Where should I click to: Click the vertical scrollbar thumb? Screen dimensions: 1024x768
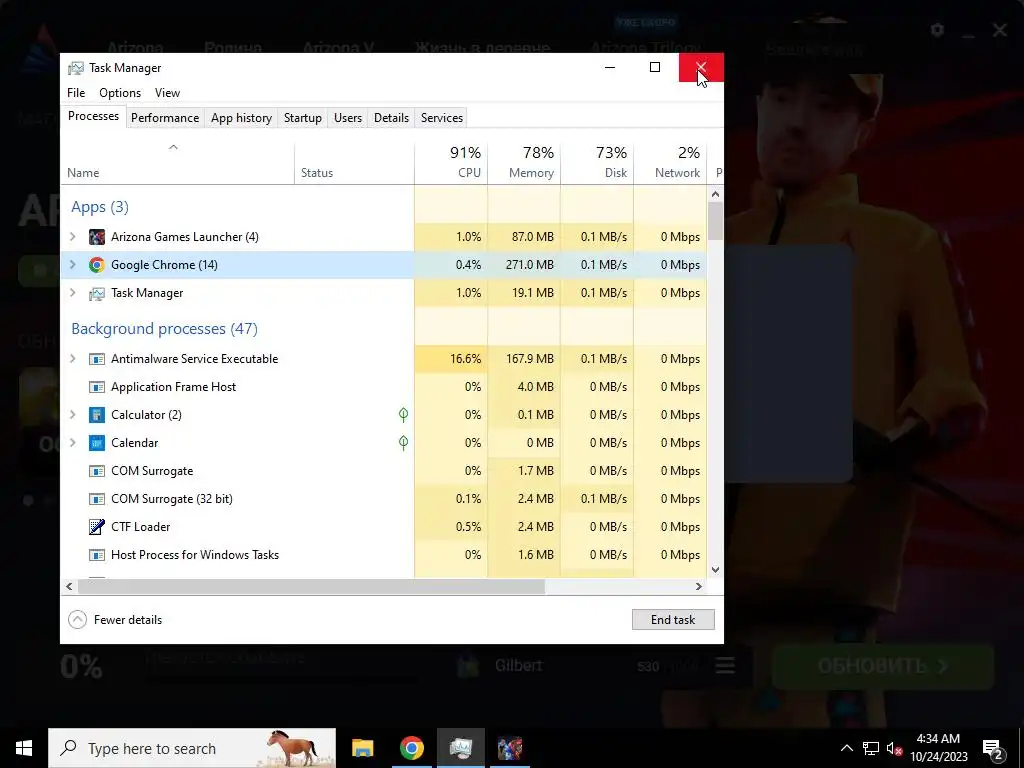click(x=715, y=221)
